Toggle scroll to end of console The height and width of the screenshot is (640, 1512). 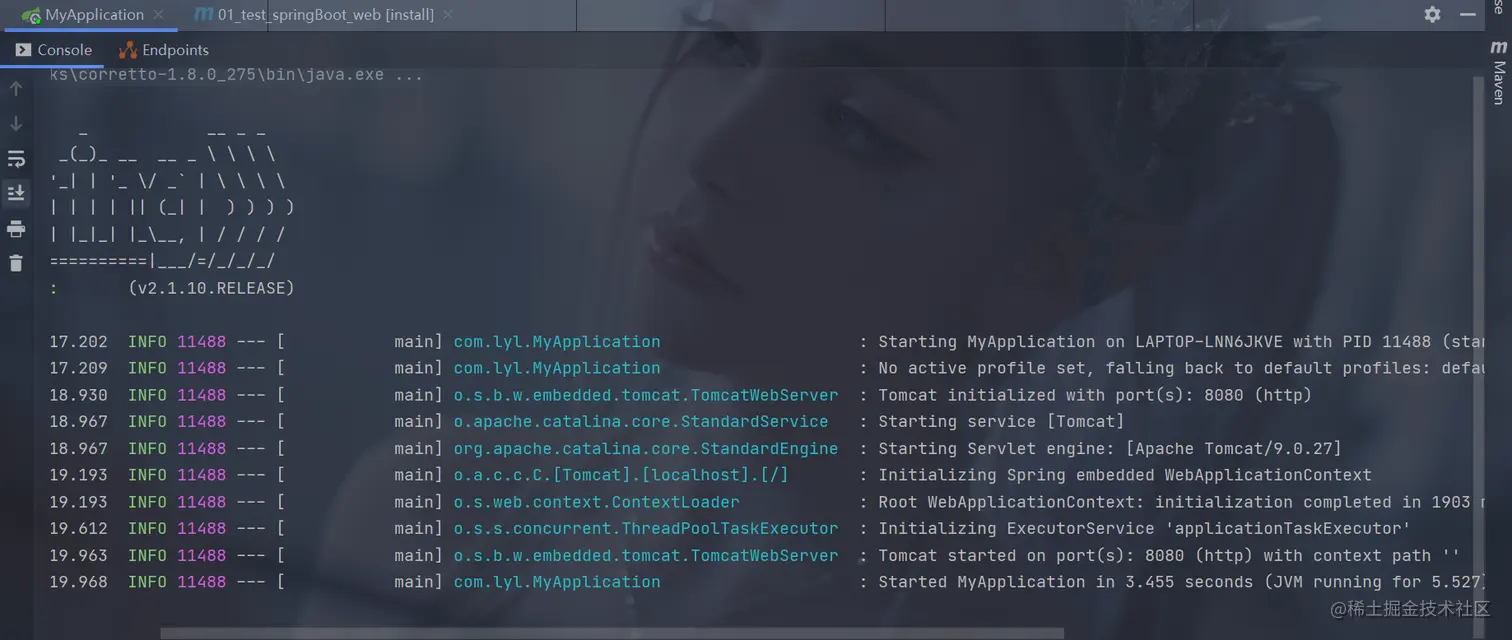(16, 193)
